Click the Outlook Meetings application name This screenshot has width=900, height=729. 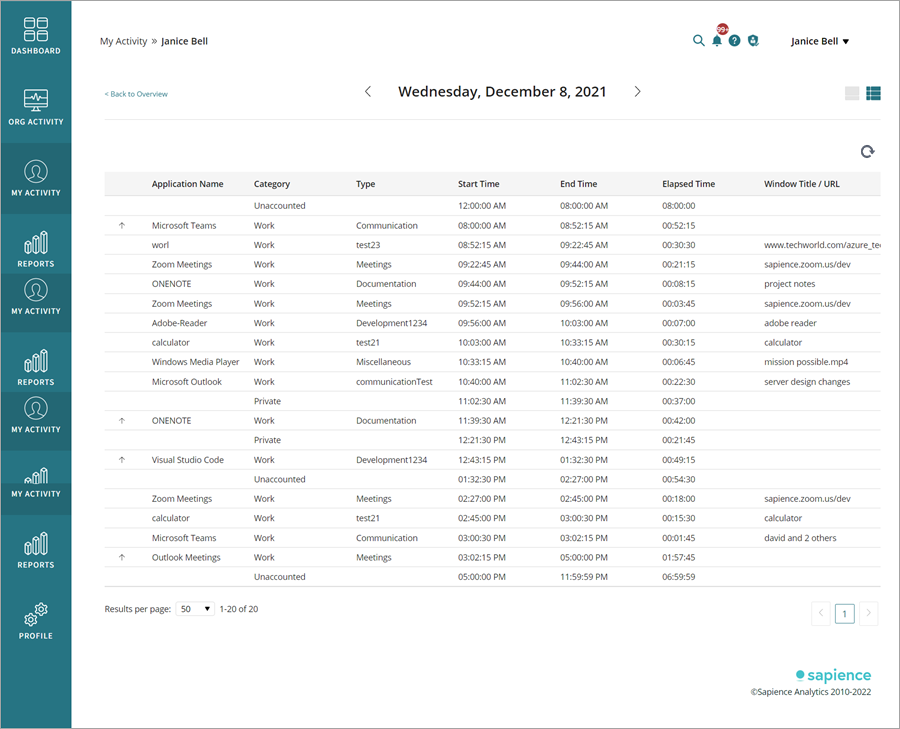click(186, 557)
